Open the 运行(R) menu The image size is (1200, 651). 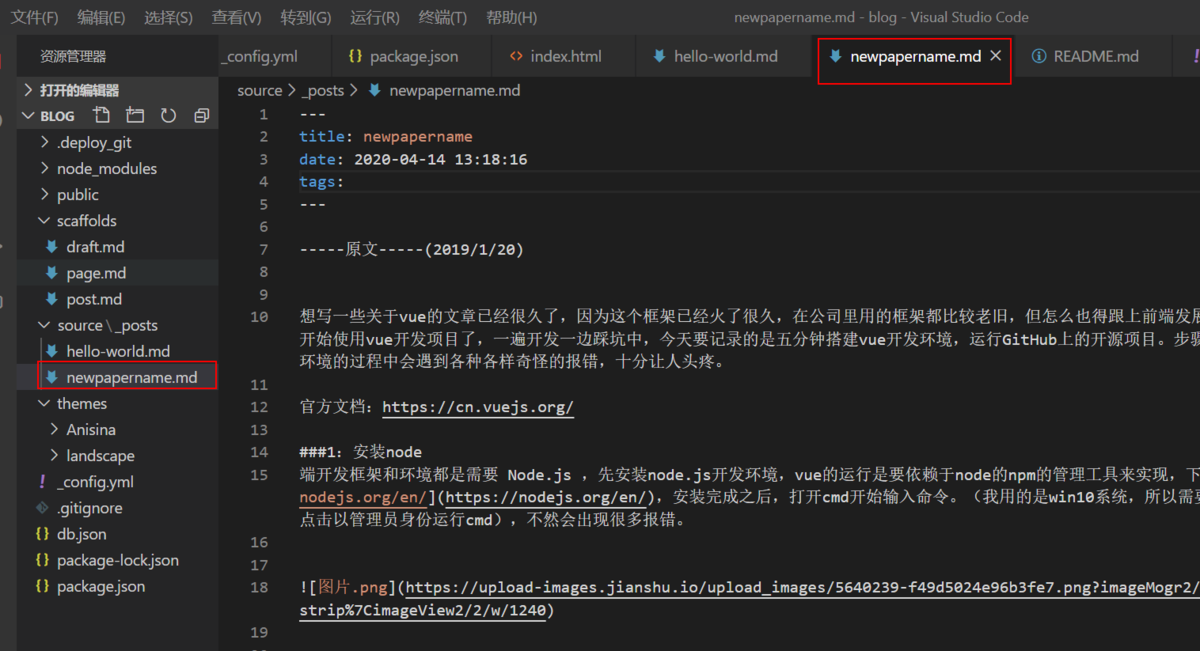[375, 17]
